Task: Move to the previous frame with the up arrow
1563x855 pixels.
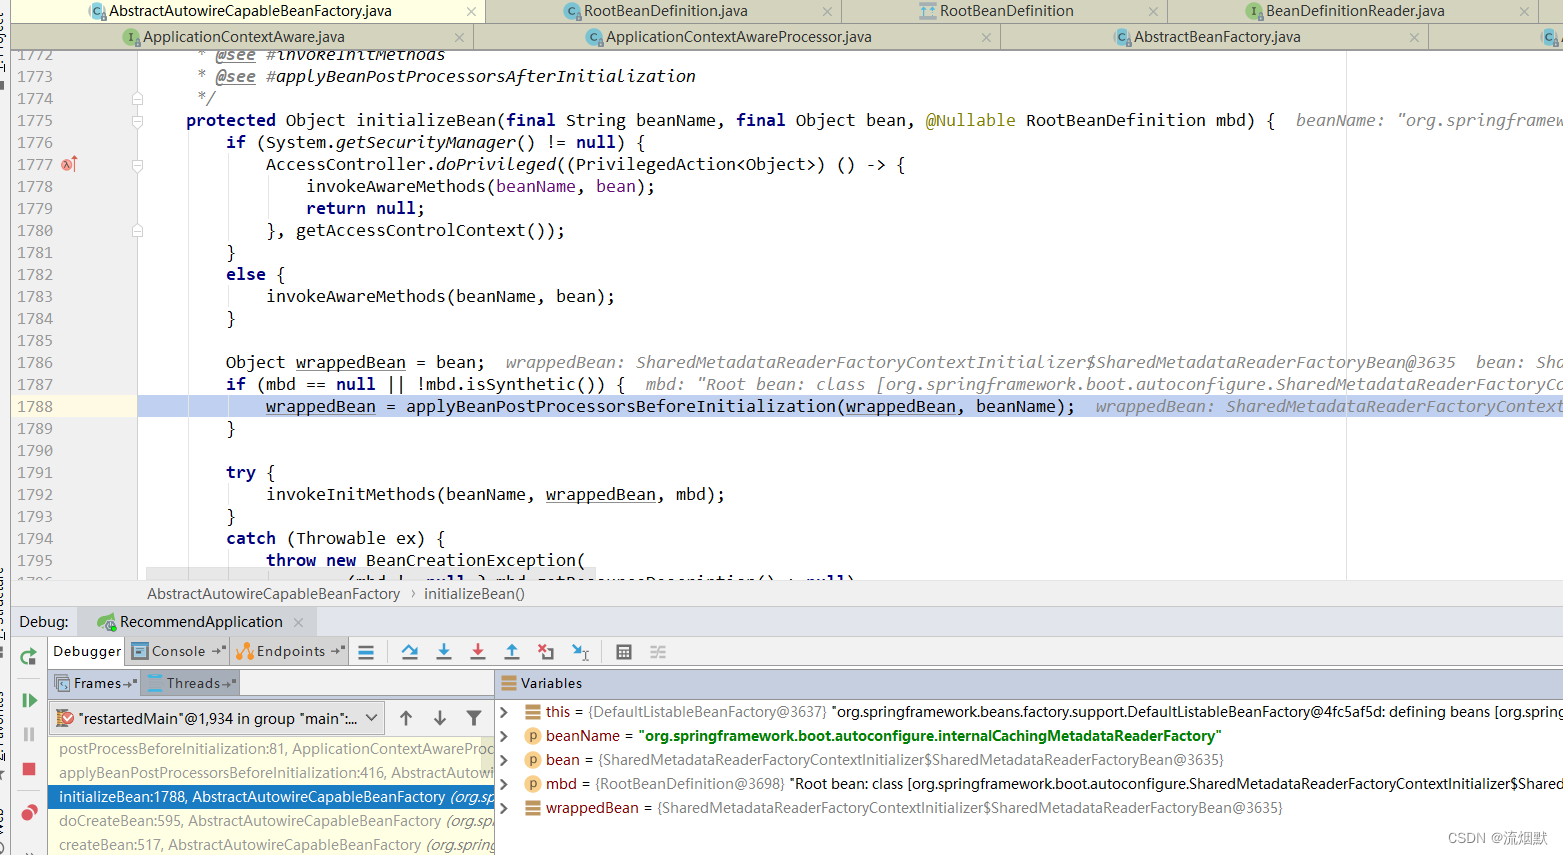Action: point(406,718)
